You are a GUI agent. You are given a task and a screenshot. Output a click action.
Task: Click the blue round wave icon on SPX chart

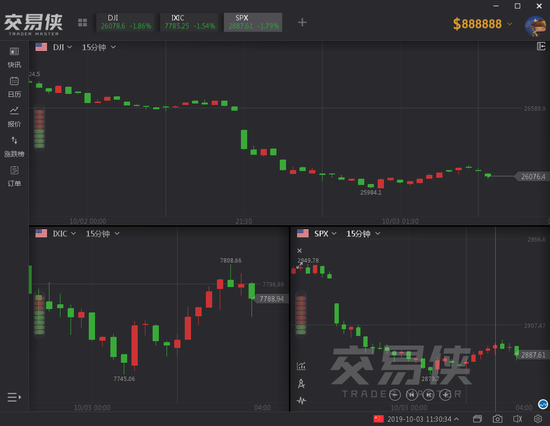[x=543, y=404]
